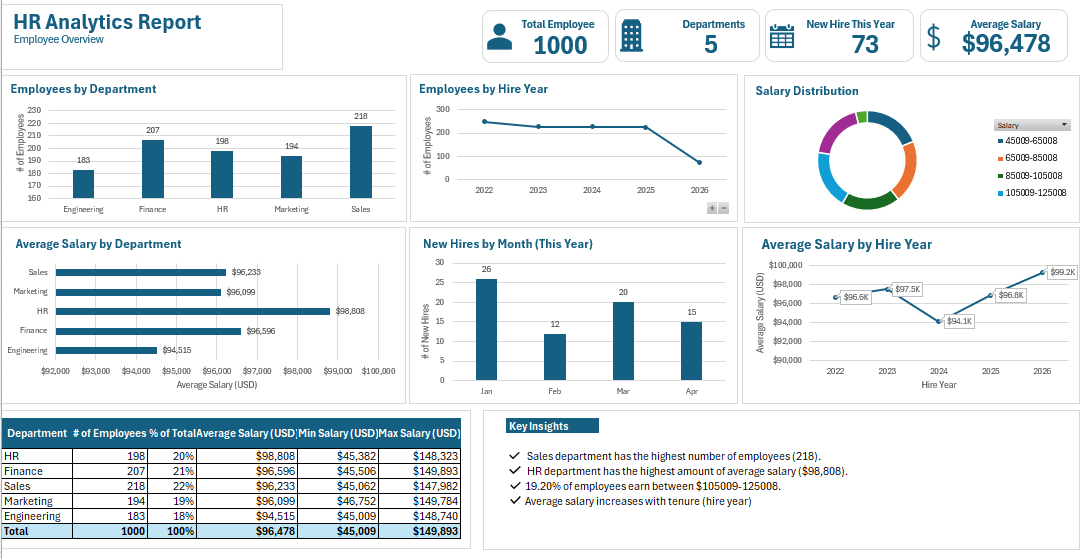Click the Average Salary by Hire Year title

847,244
